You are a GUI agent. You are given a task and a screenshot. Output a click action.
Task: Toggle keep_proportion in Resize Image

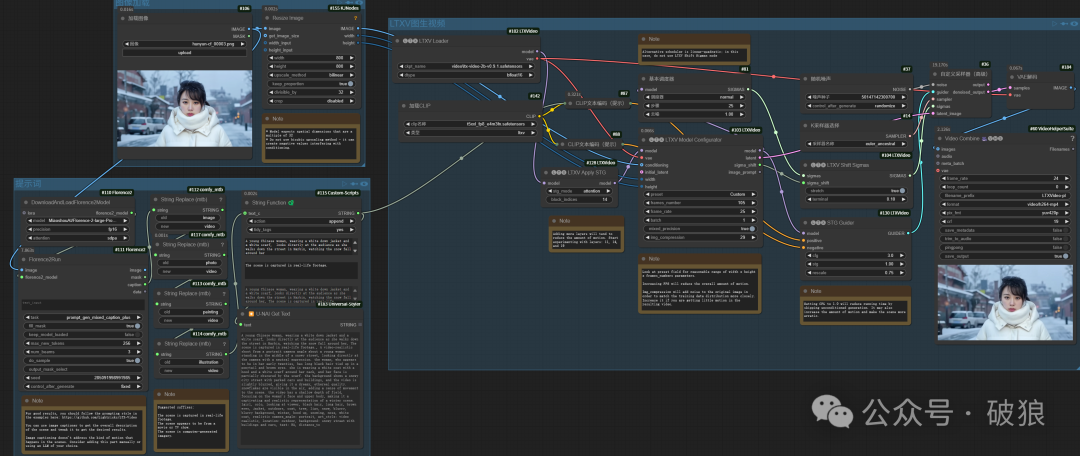click(312, 83)
